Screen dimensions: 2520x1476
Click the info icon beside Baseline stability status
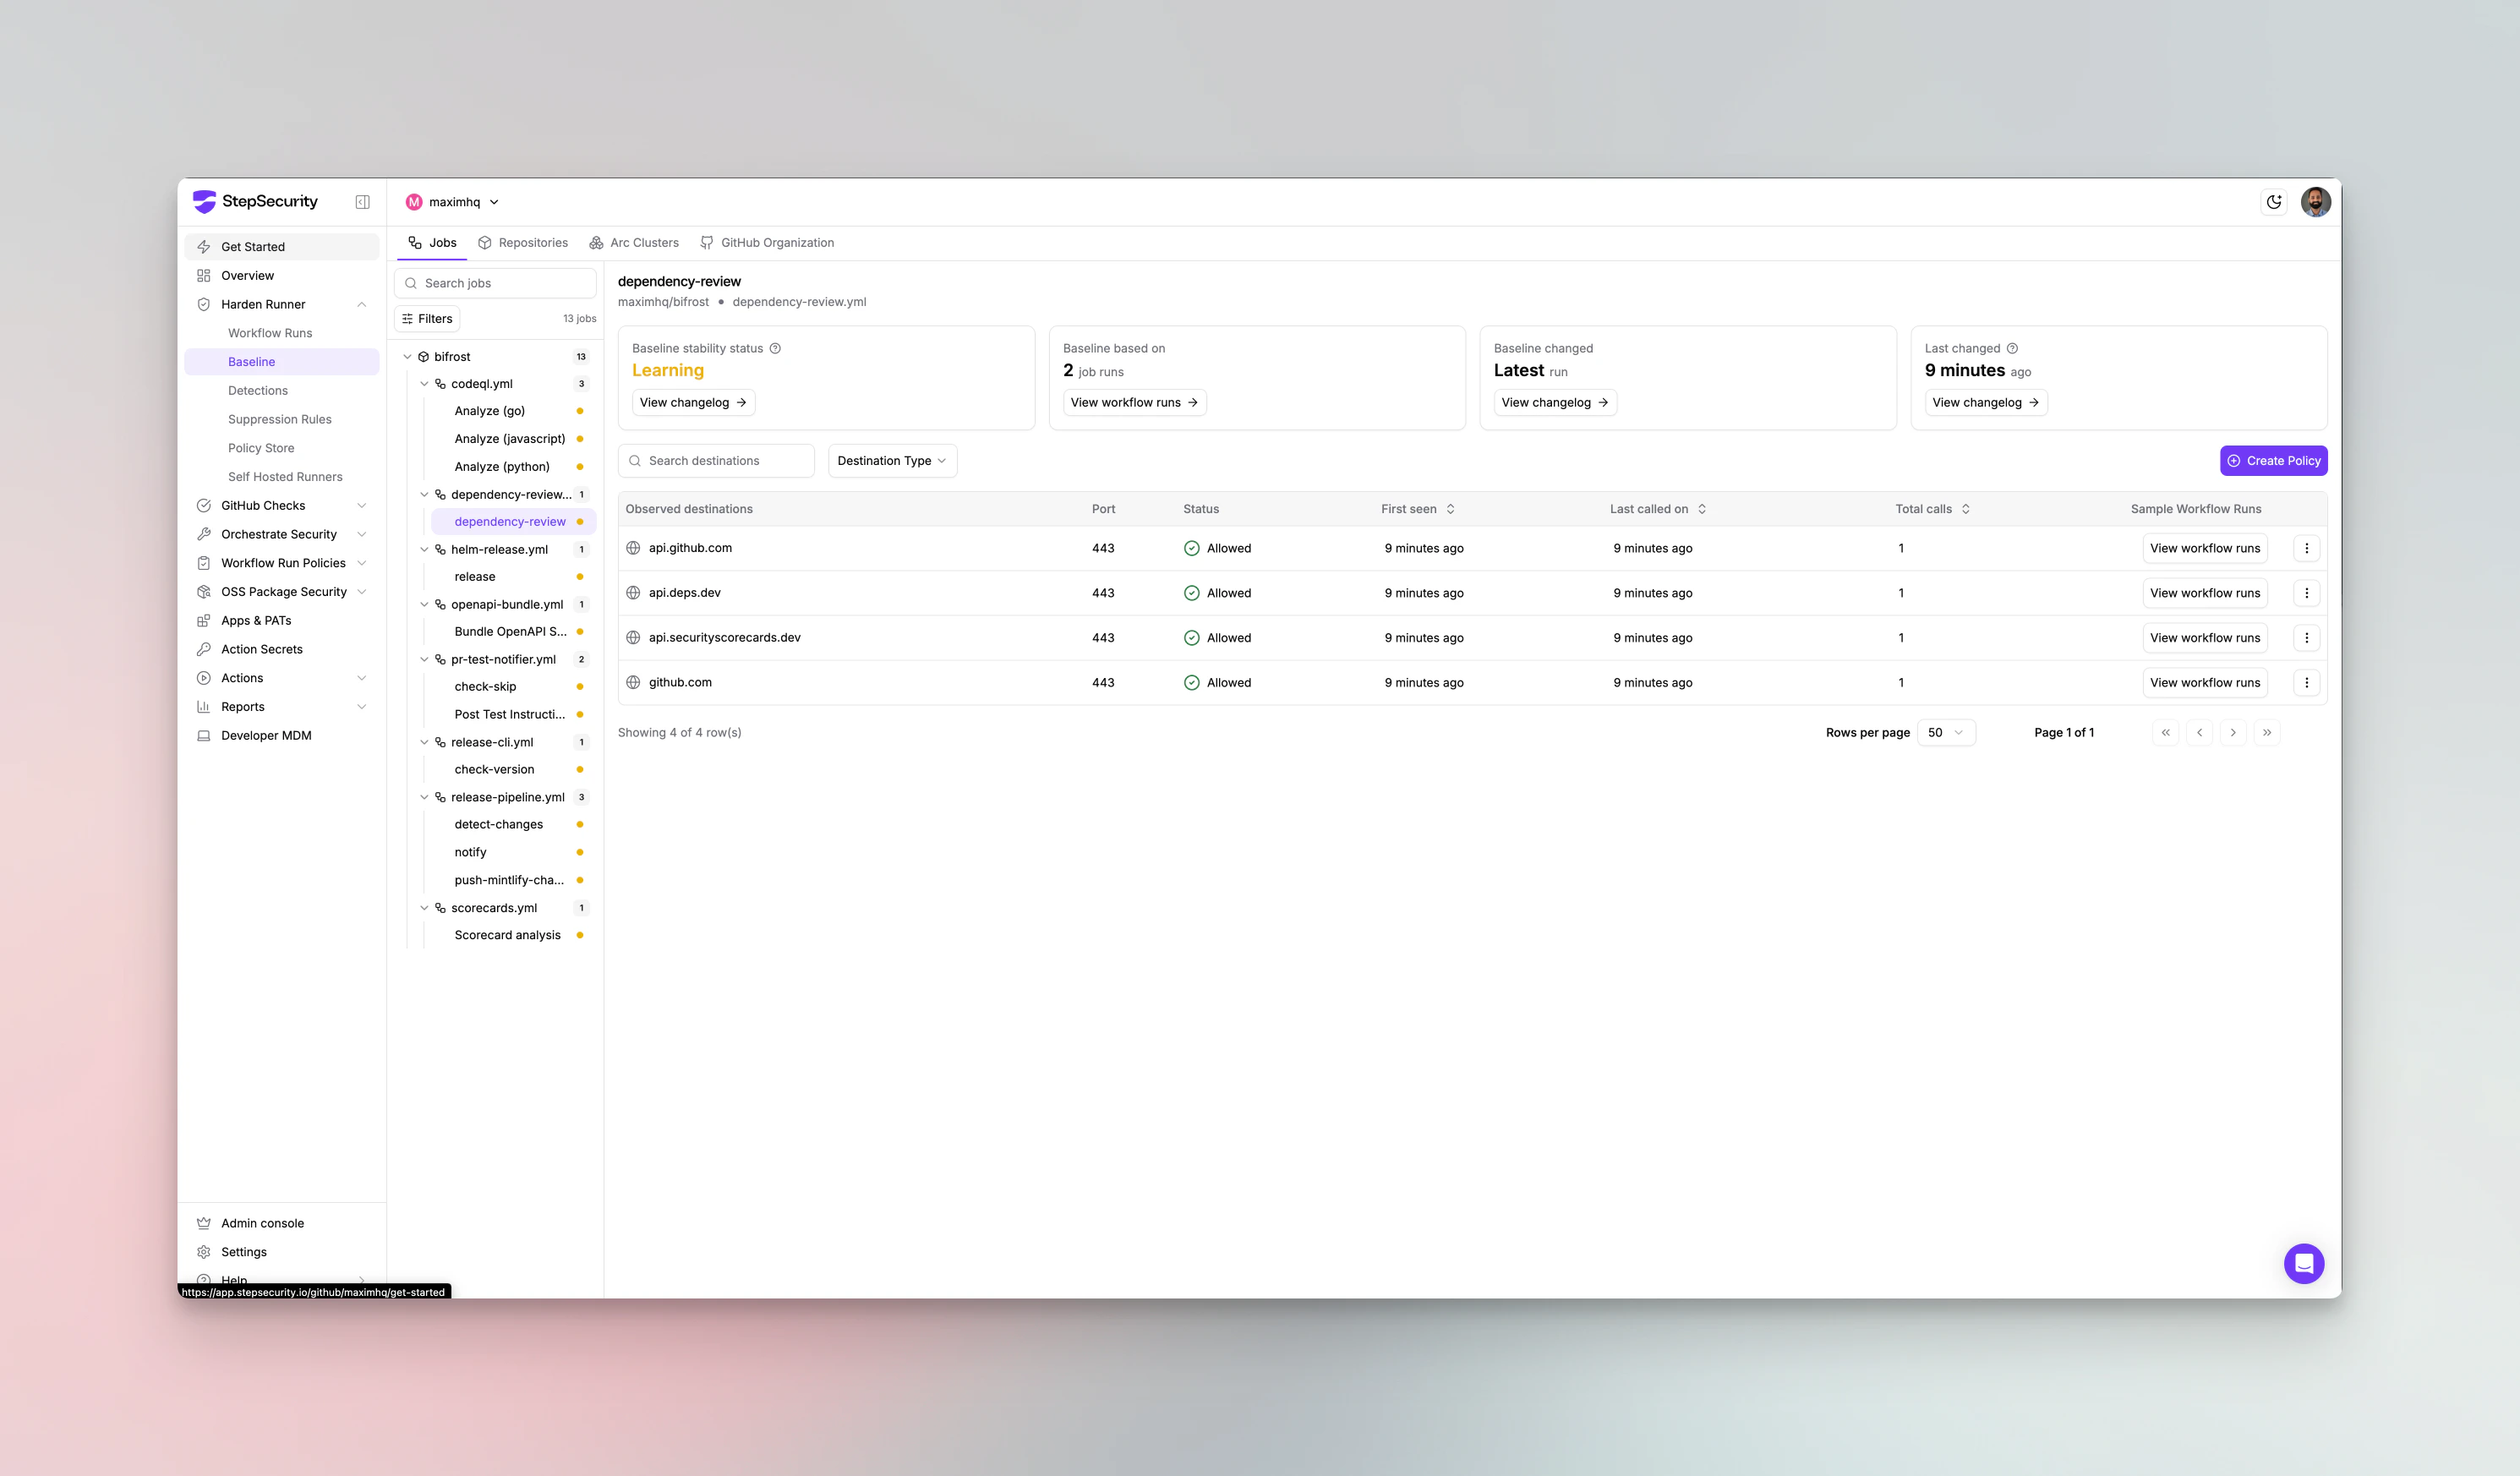click(776, 348)
